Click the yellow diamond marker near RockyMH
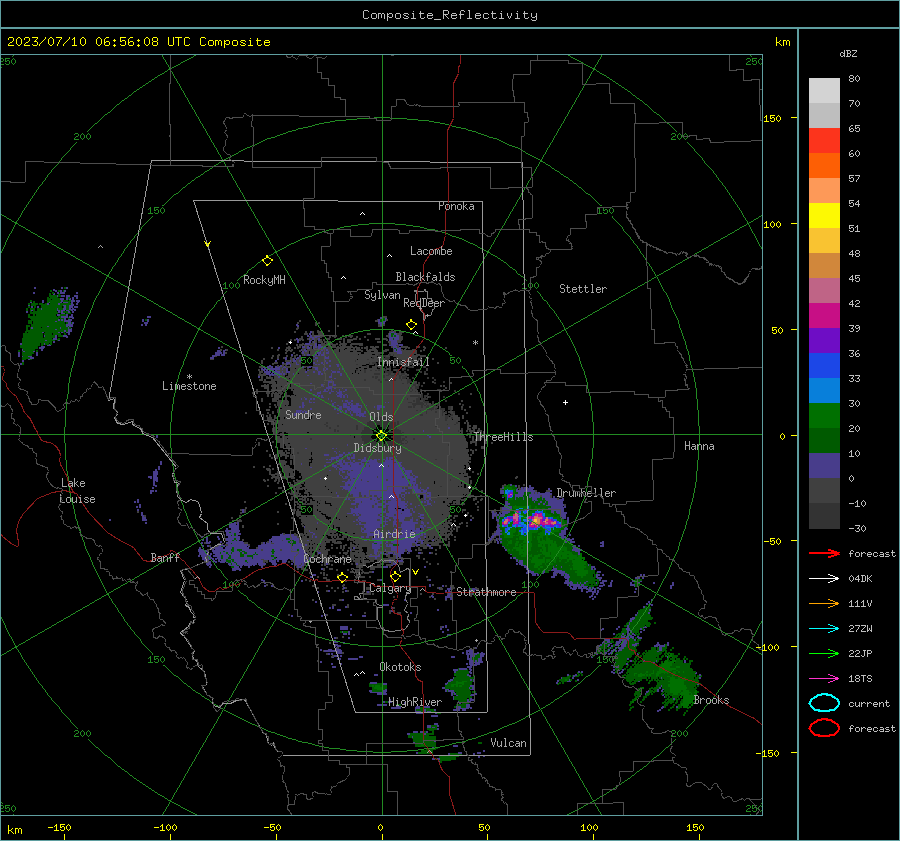Screen dimensions: 900x841 [x=267, y=261]
